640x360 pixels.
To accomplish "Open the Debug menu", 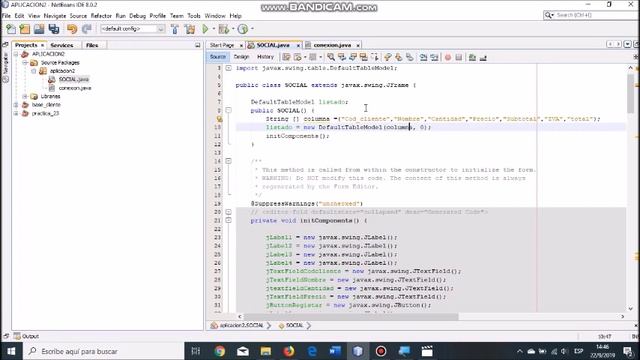I will 138,16.
